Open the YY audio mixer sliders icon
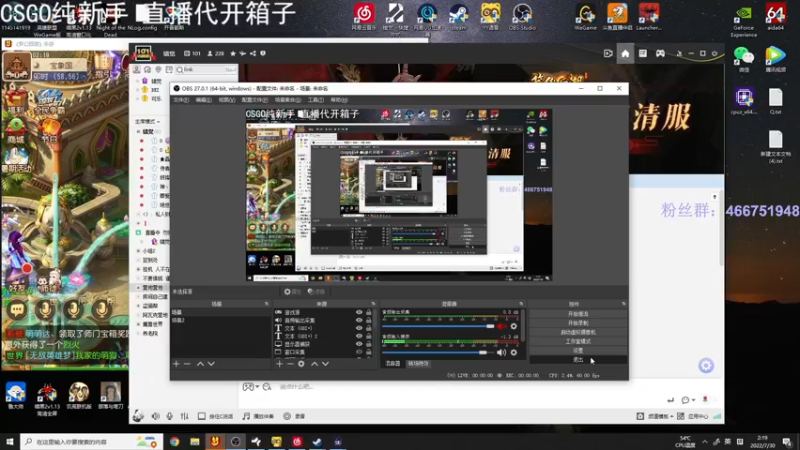 (184, 416)
